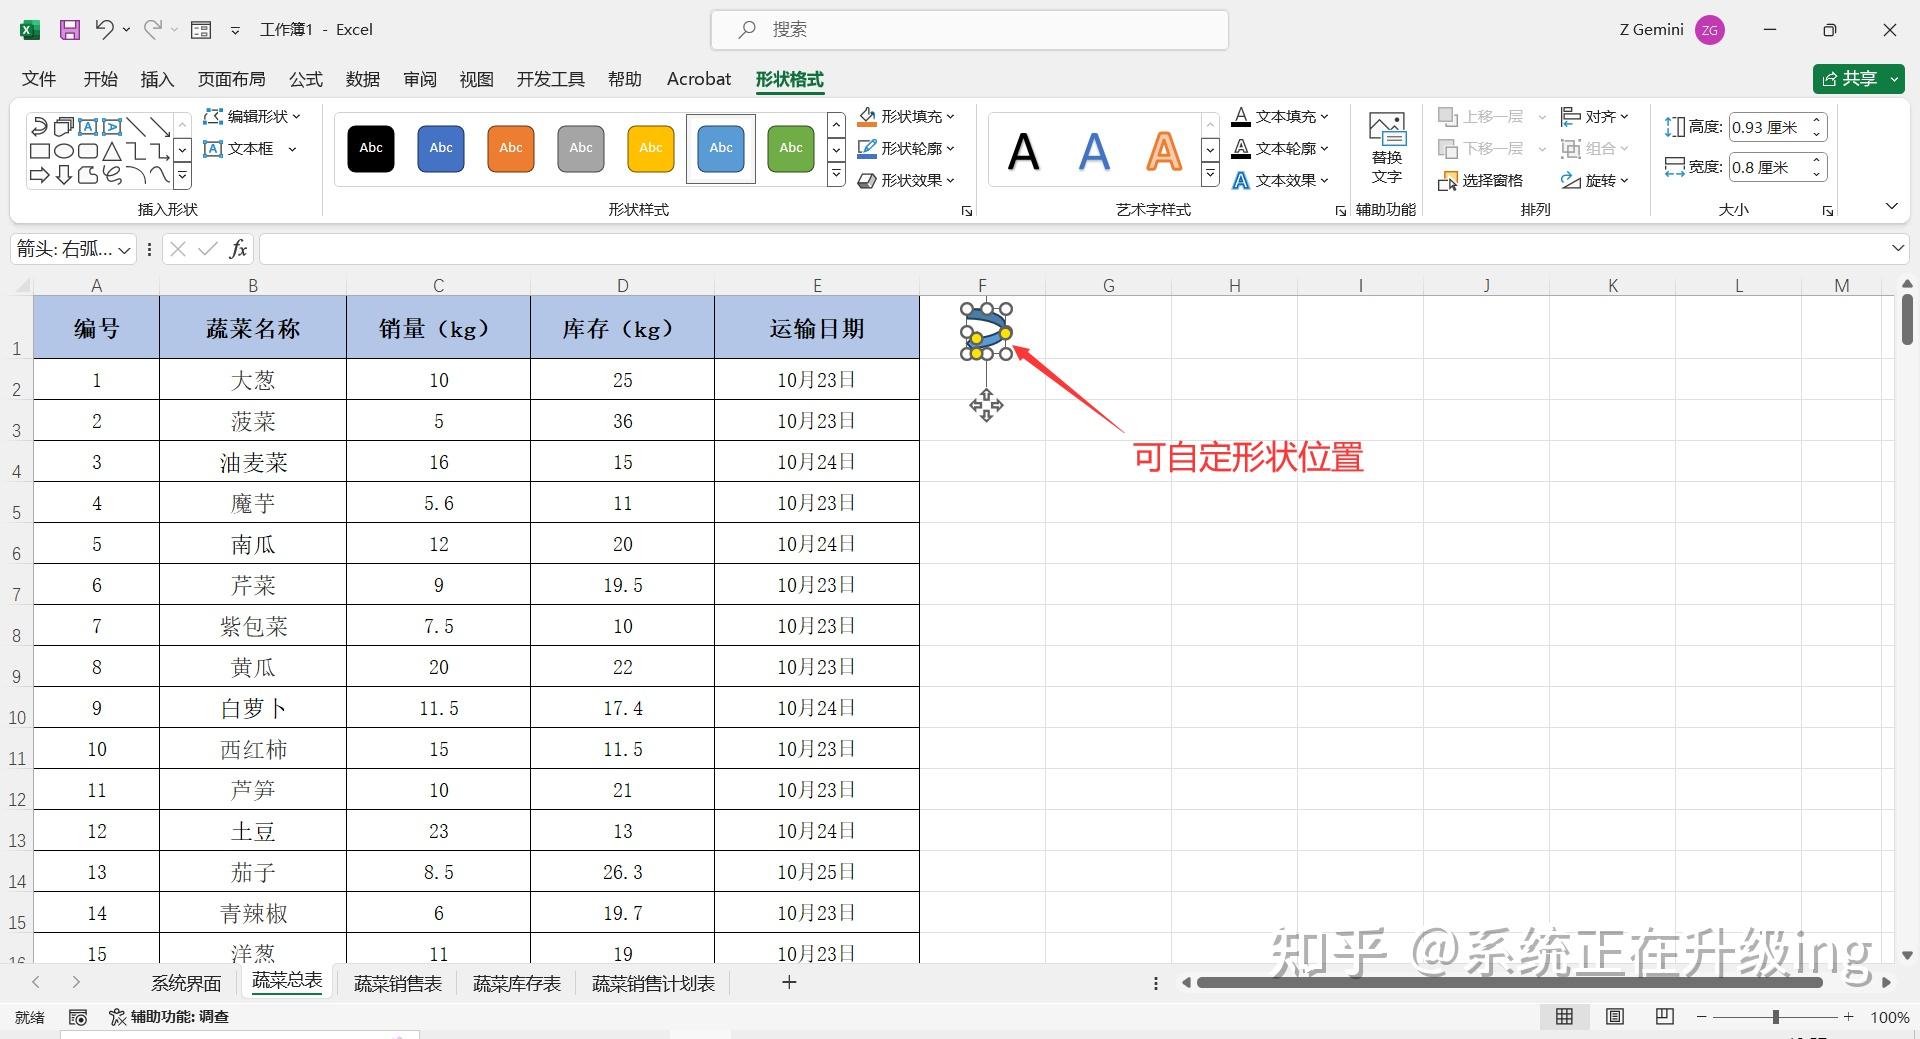The image size is (1920, 1039).
Task: Click the Undo arrow icon
Action: point(104,30)
